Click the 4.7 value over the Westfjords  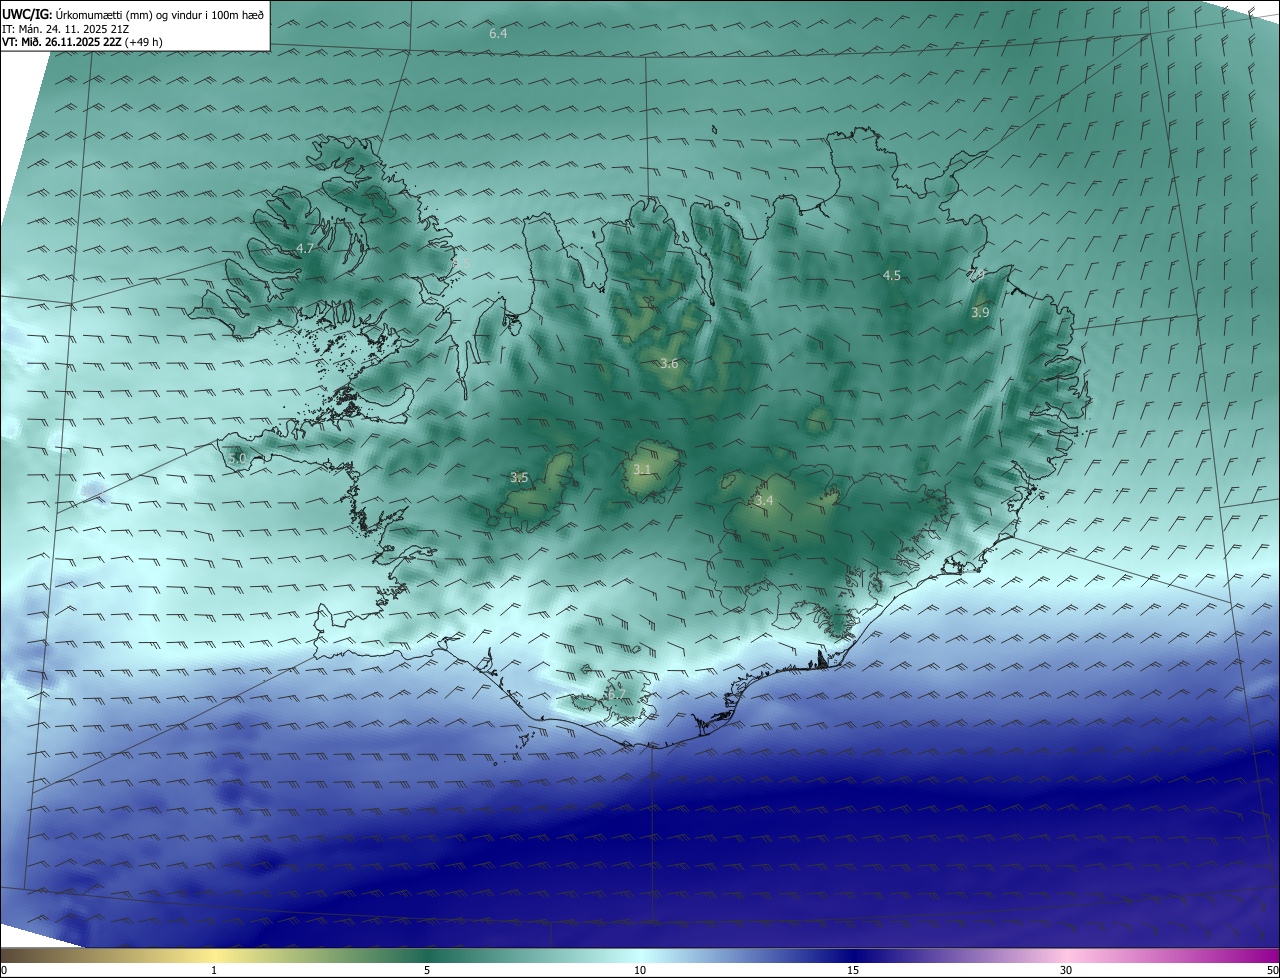pos(305,248)
